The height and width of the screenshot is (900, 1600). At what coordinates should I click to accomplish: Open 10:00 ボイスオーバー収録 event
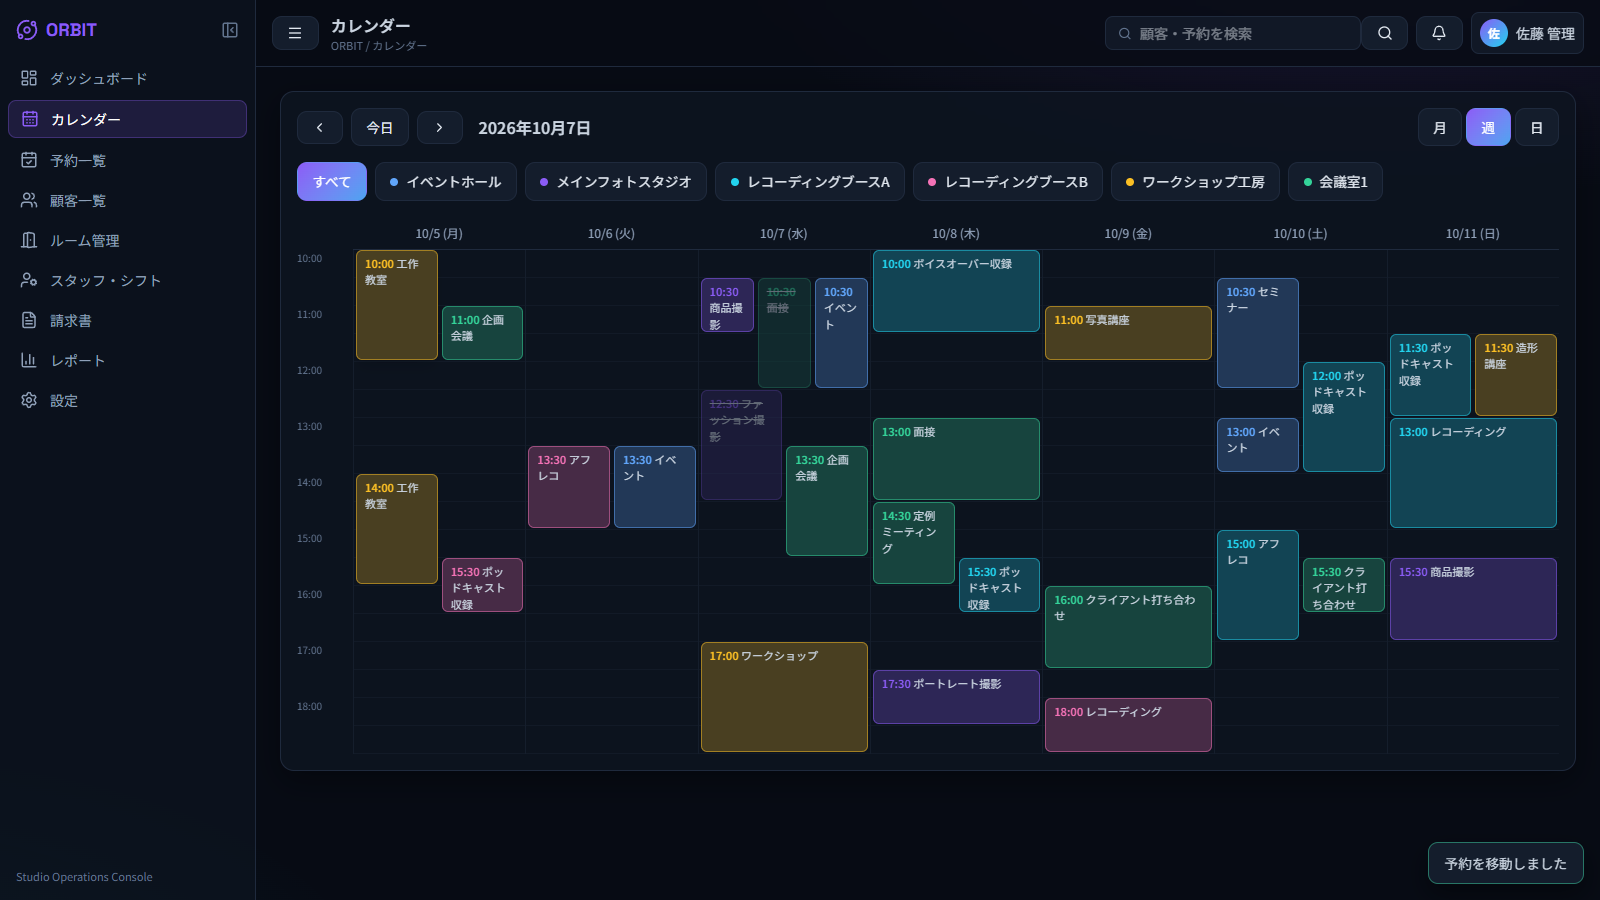point(956,291)
